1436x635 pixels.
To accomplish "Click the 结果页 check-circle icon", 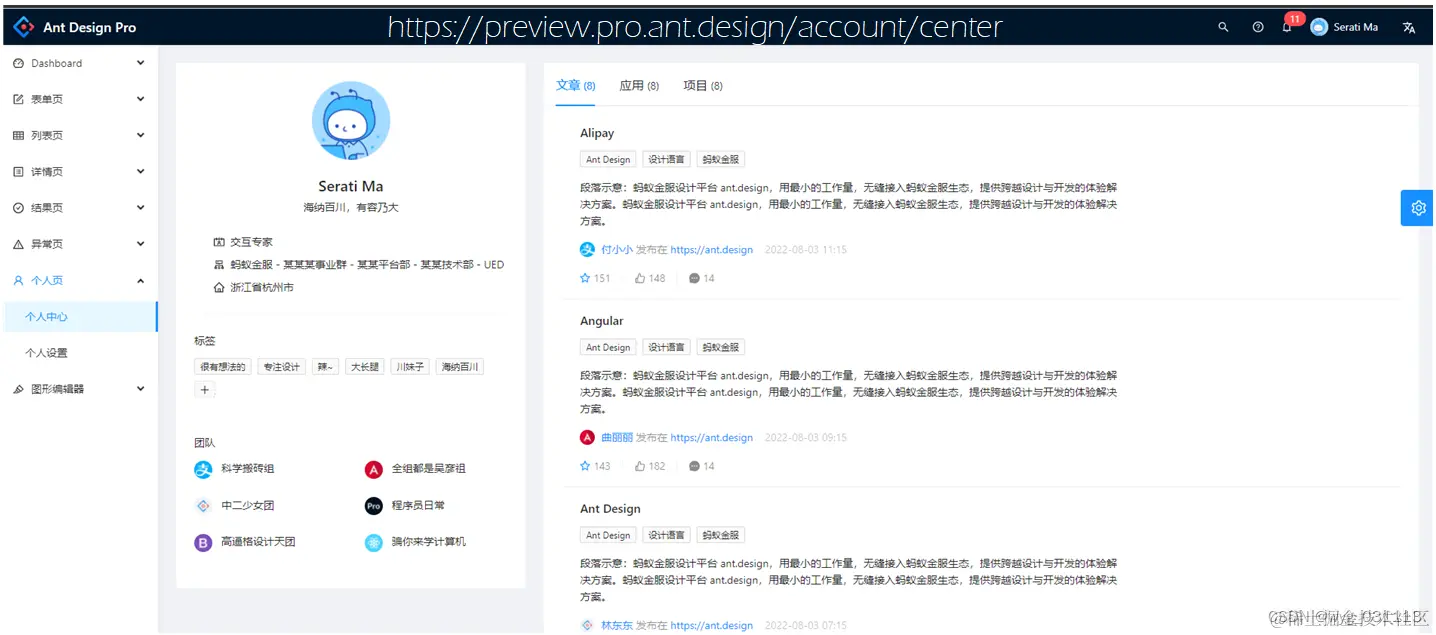I will [x=18, y=208].
